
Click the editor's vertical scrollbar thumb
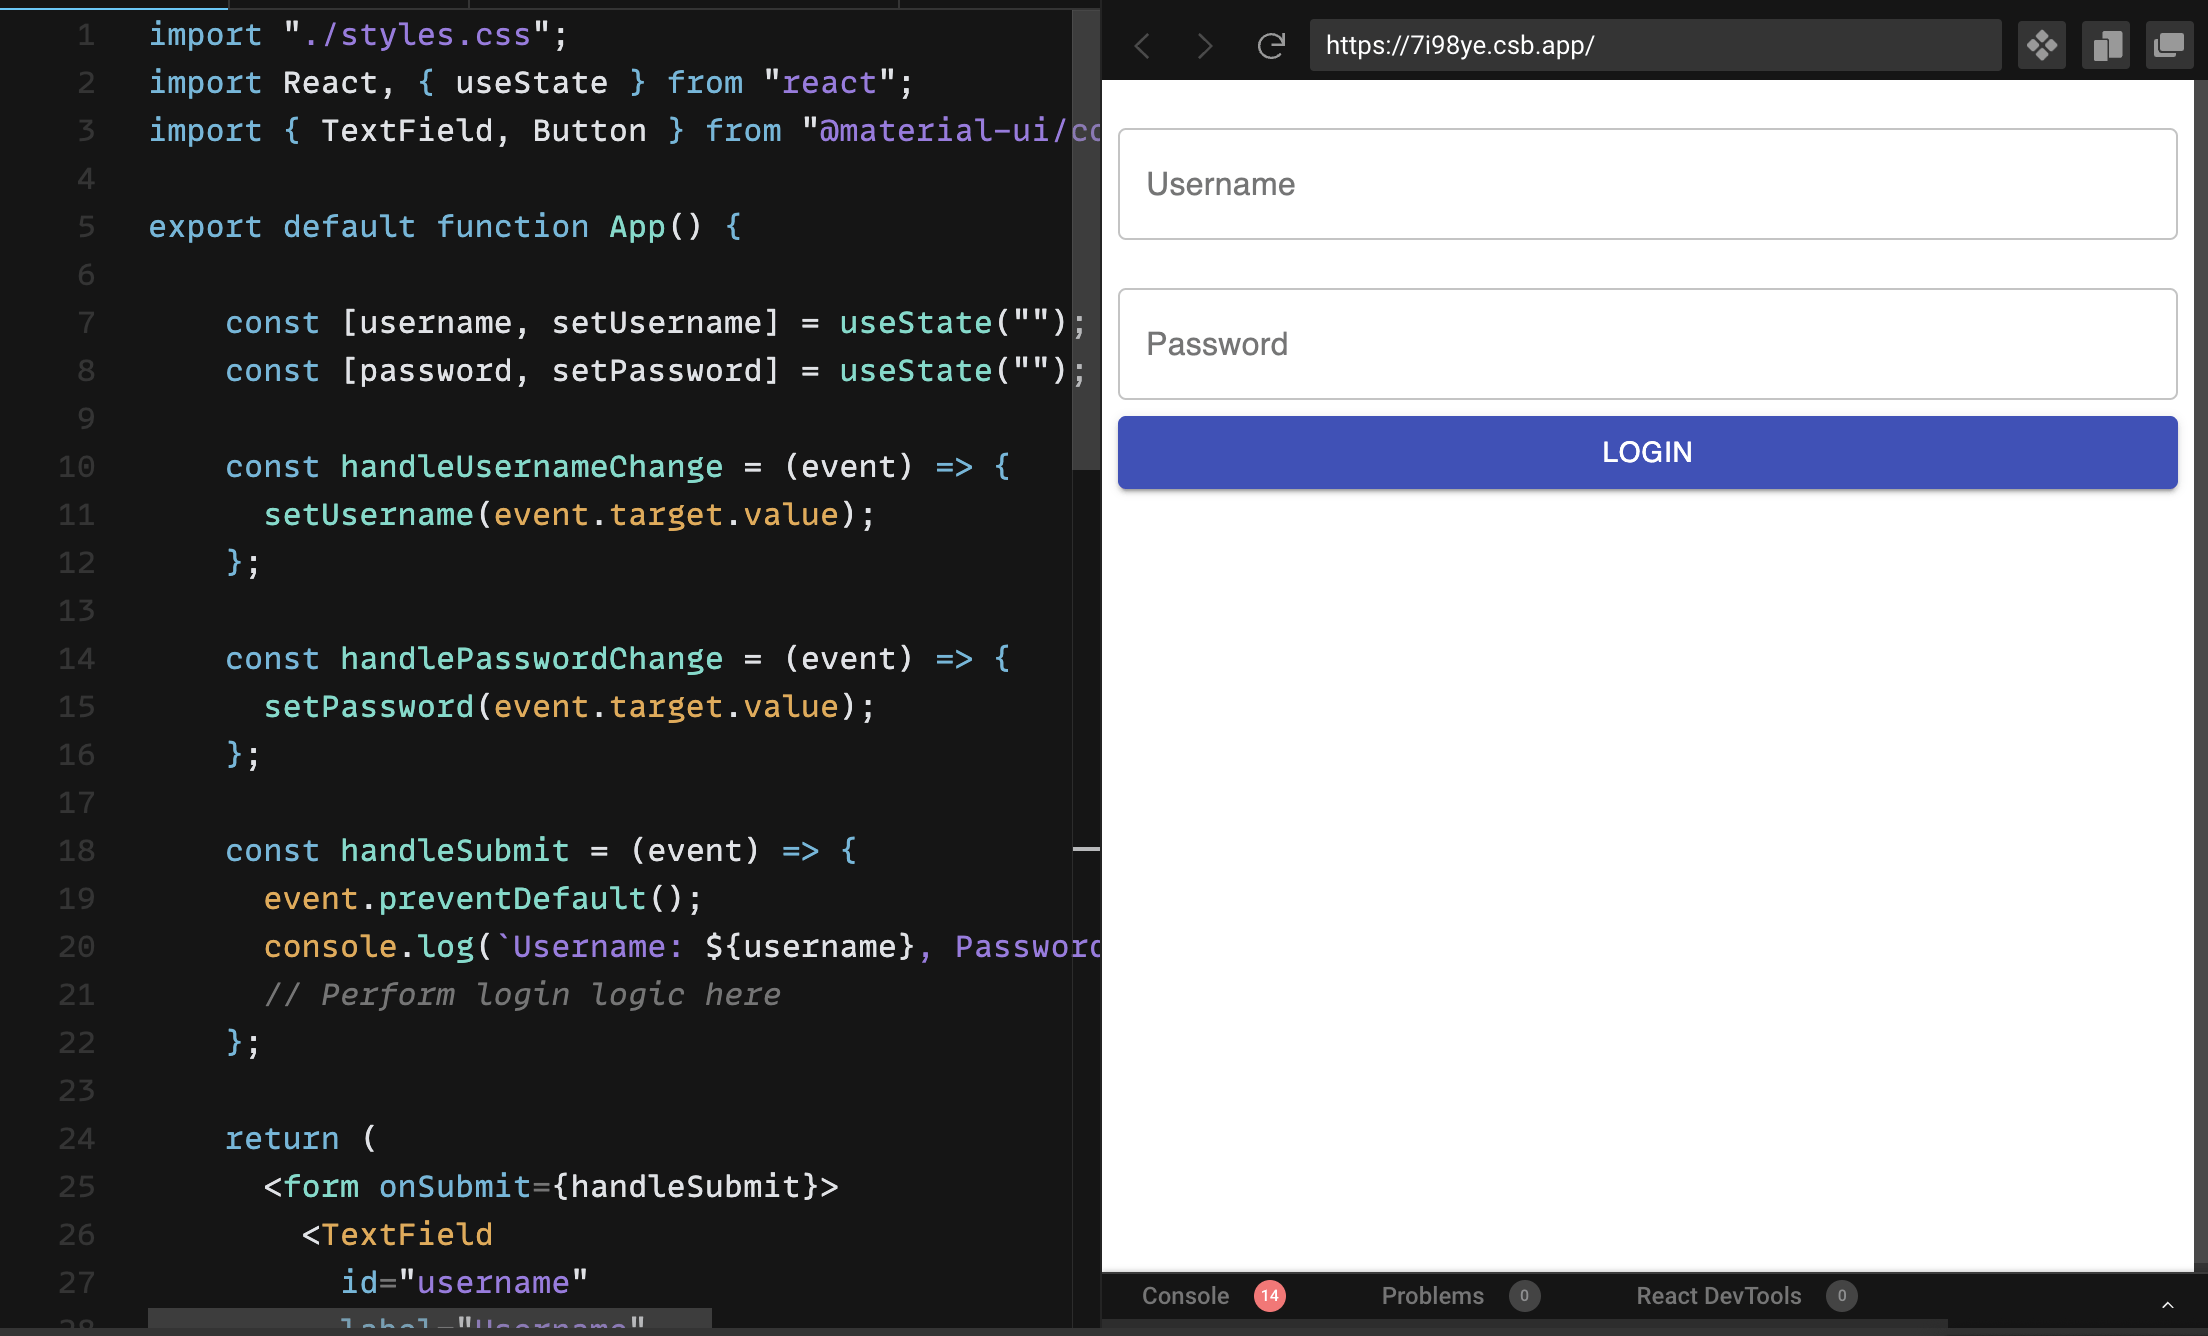pyautogui.click(x=1085, y=240)
